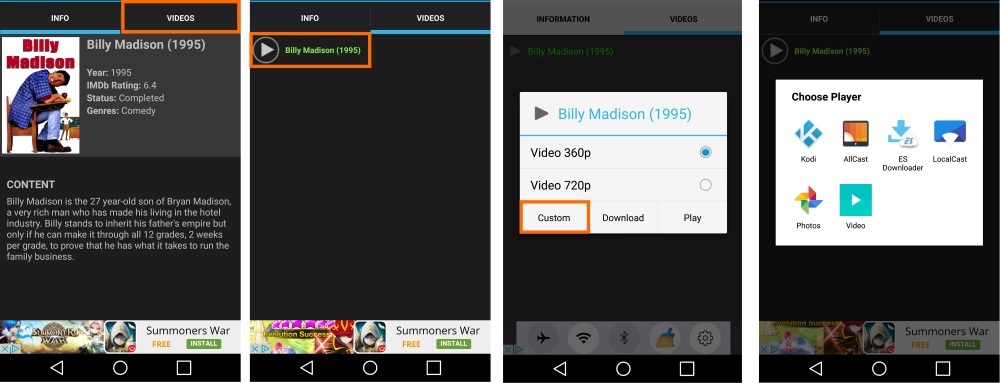Pick LocalCast from the player list
The width and height of the screenshot is (1000, 383).
pyautogui.click(x=950, y=133)
